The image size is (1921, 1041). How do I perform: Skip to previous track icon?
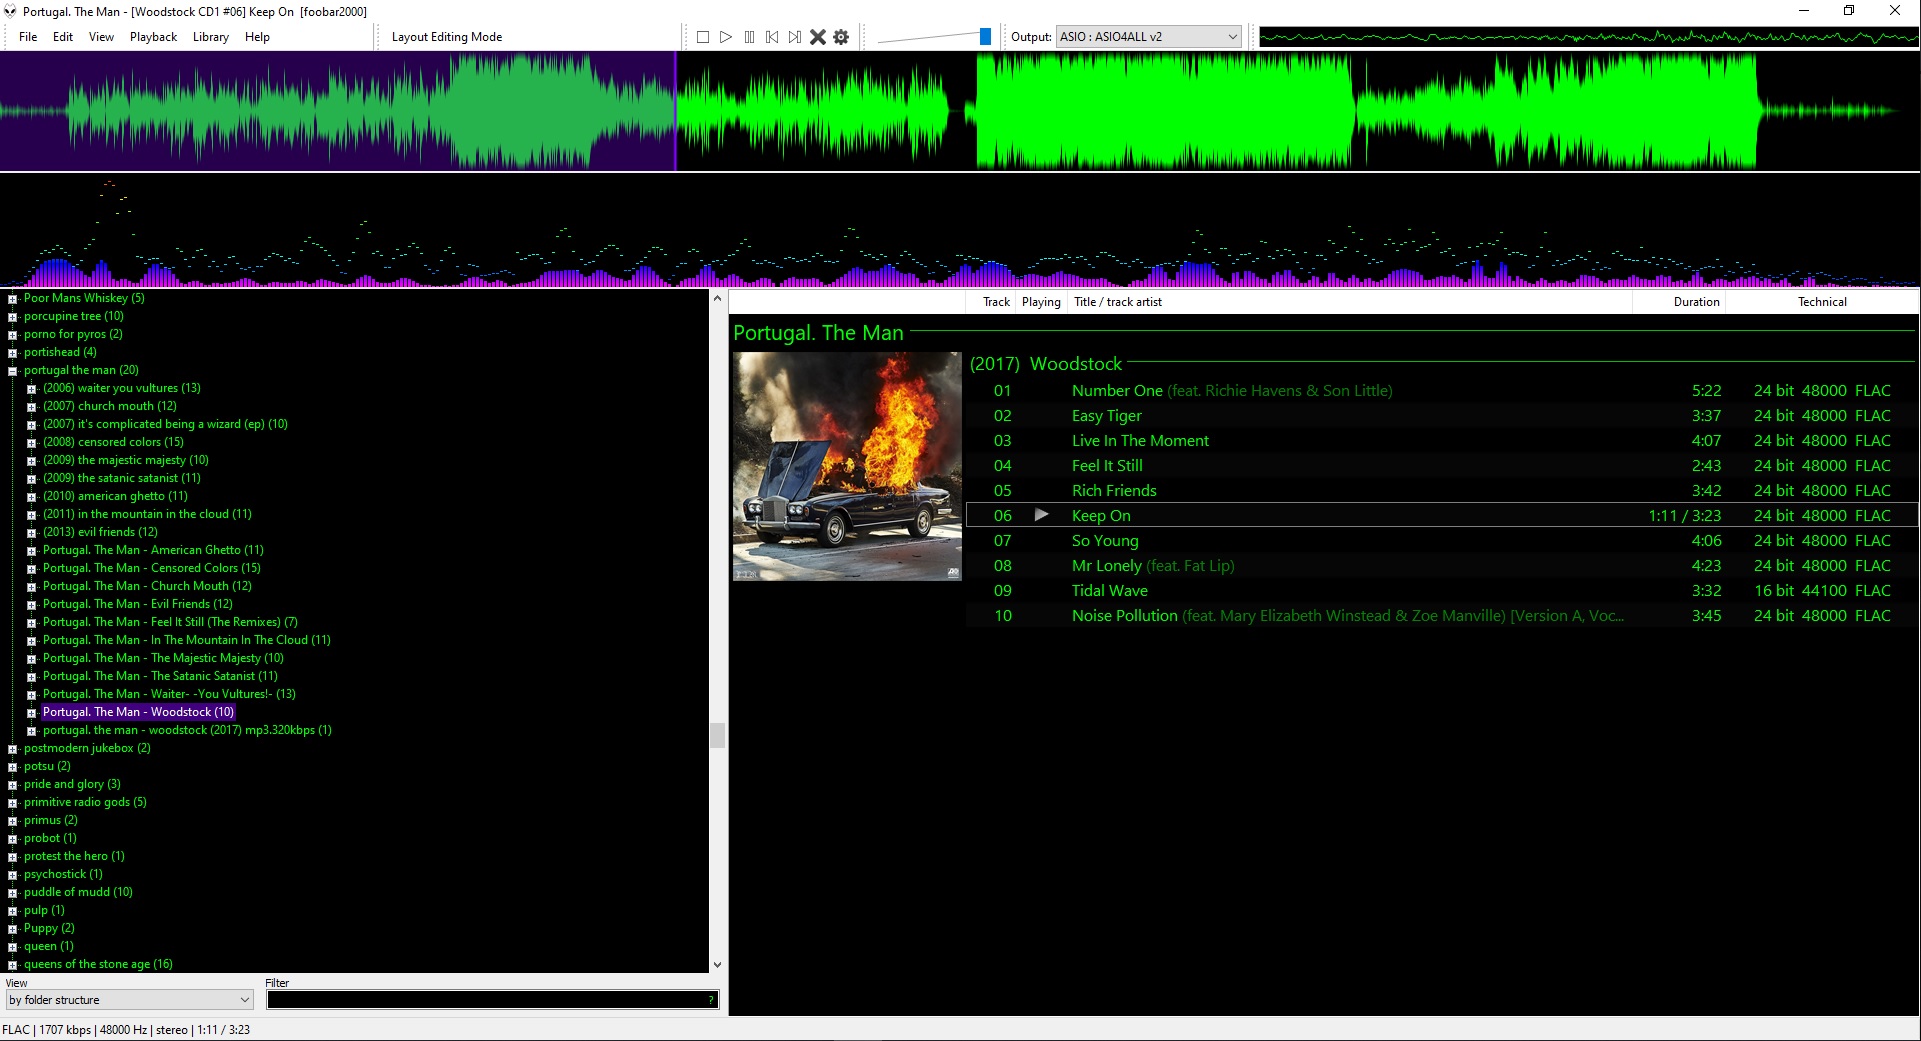coord(771,36)
